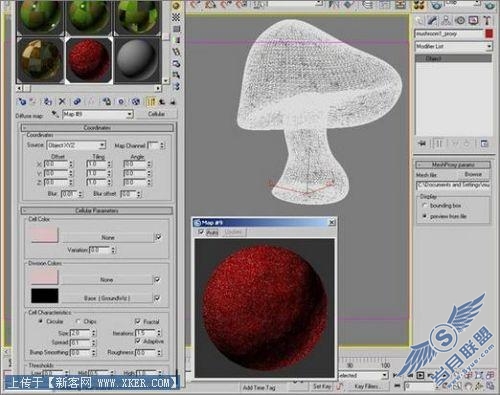This screenshot has height=395, width=500.
Task: Select the Circular cell radio button
Action: coord(41,321)
